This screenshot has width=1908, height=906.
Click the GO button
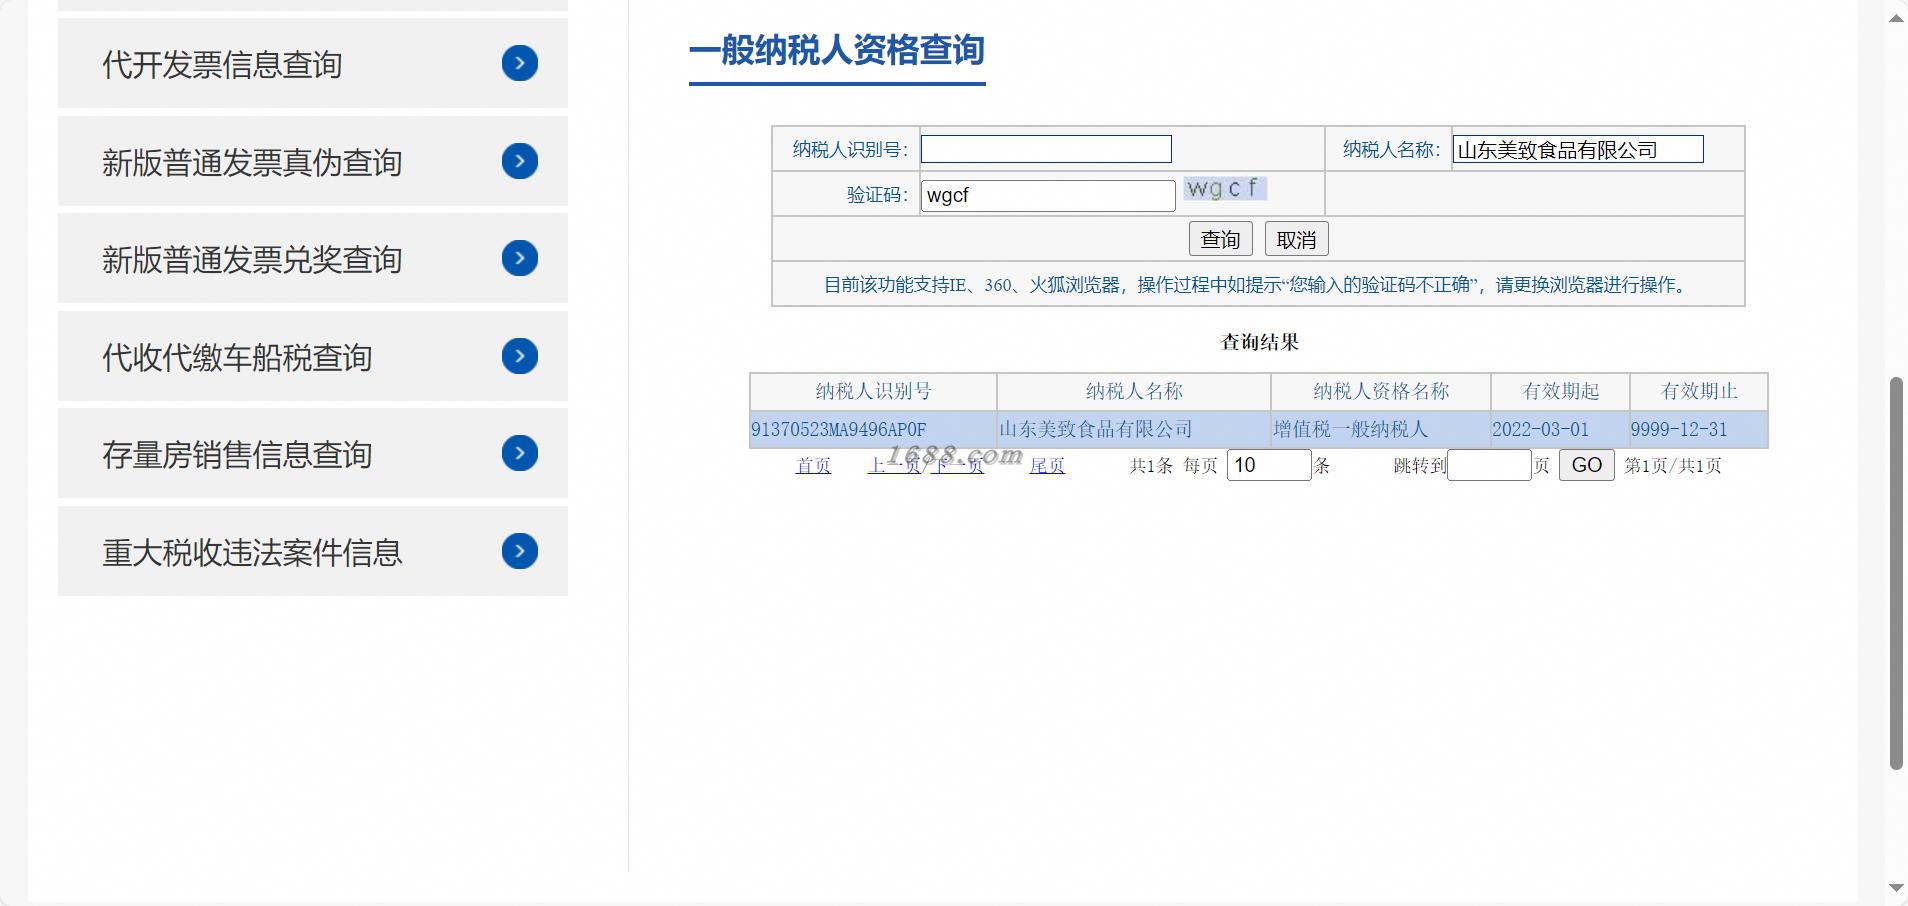coord(1586,465)
